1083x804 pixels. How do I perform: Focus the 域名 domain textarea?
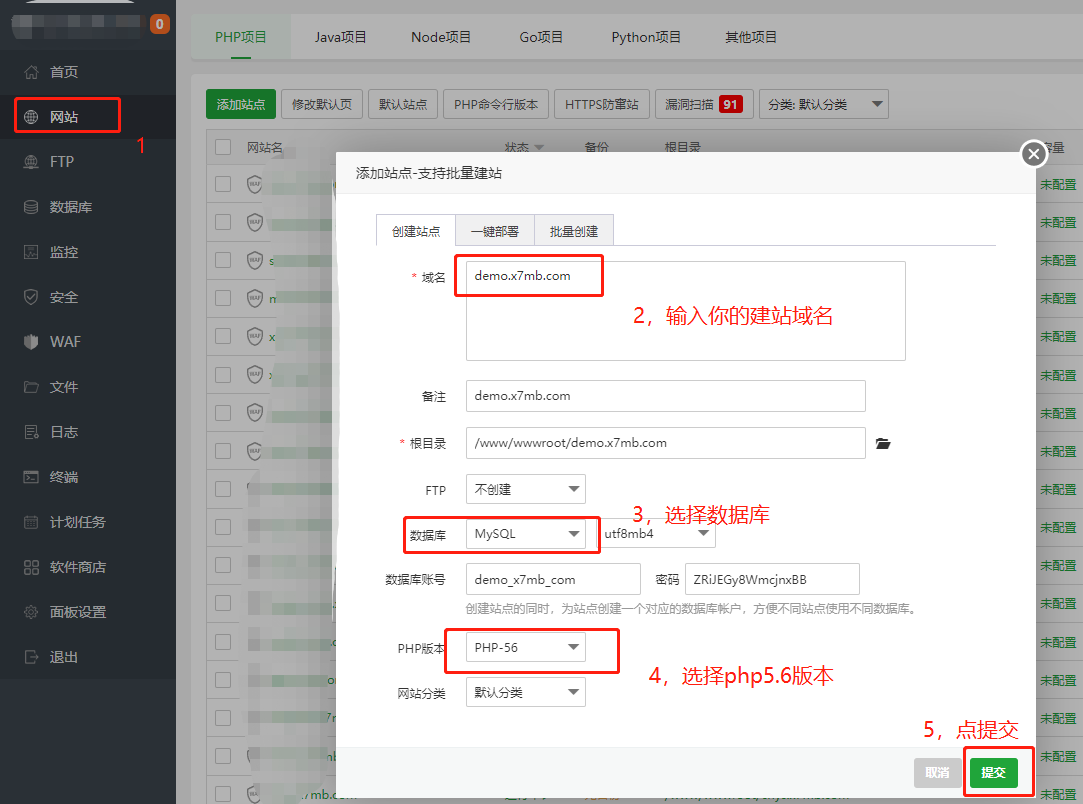685,311
